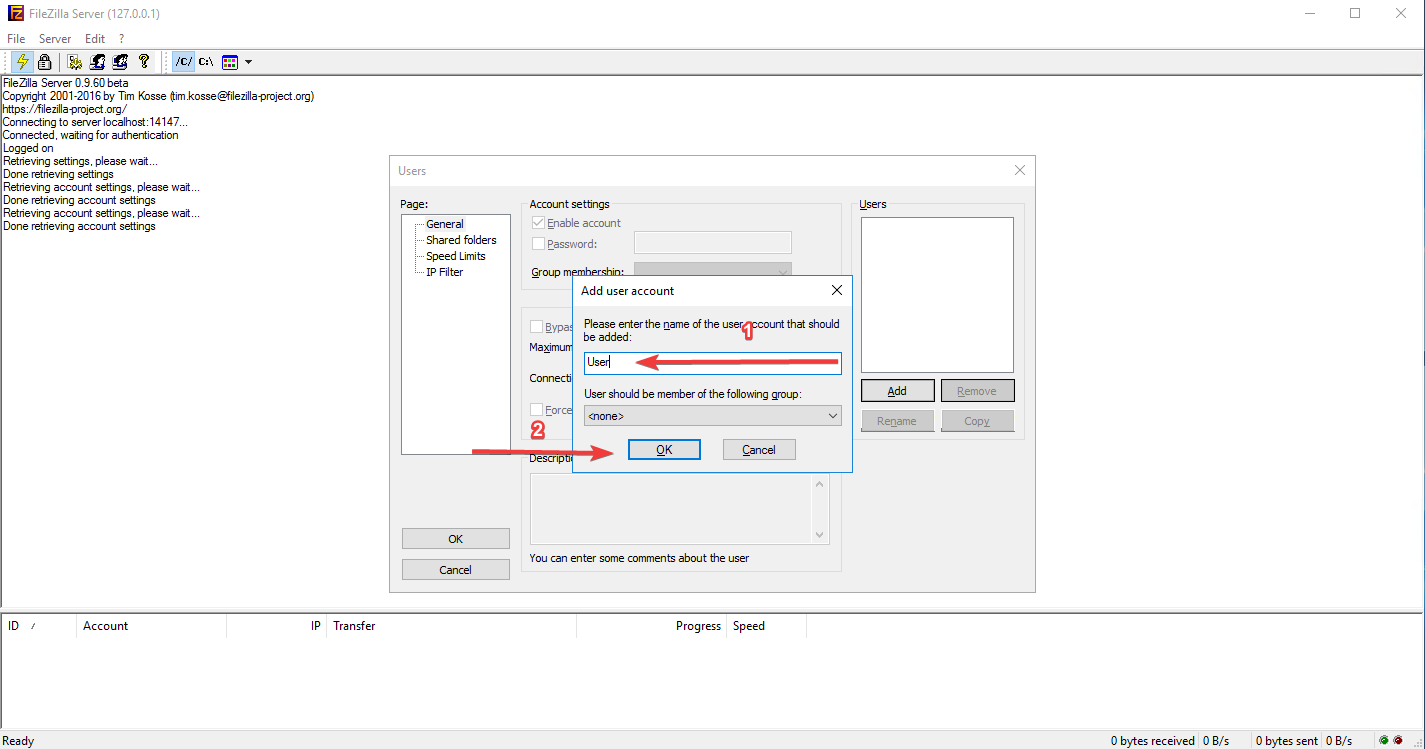This screenshot has width=1425, height=749.
Task: Click the Remove button under Users list
Action: point(977,391)
